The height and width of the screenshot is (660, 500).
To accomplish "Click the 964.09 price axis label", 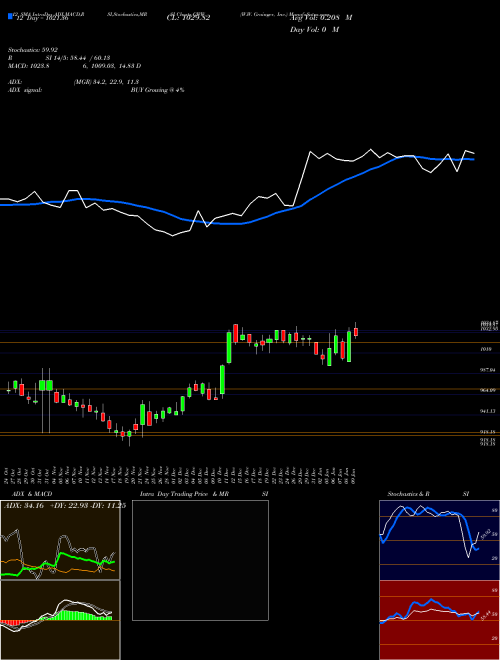I will 487,390.
